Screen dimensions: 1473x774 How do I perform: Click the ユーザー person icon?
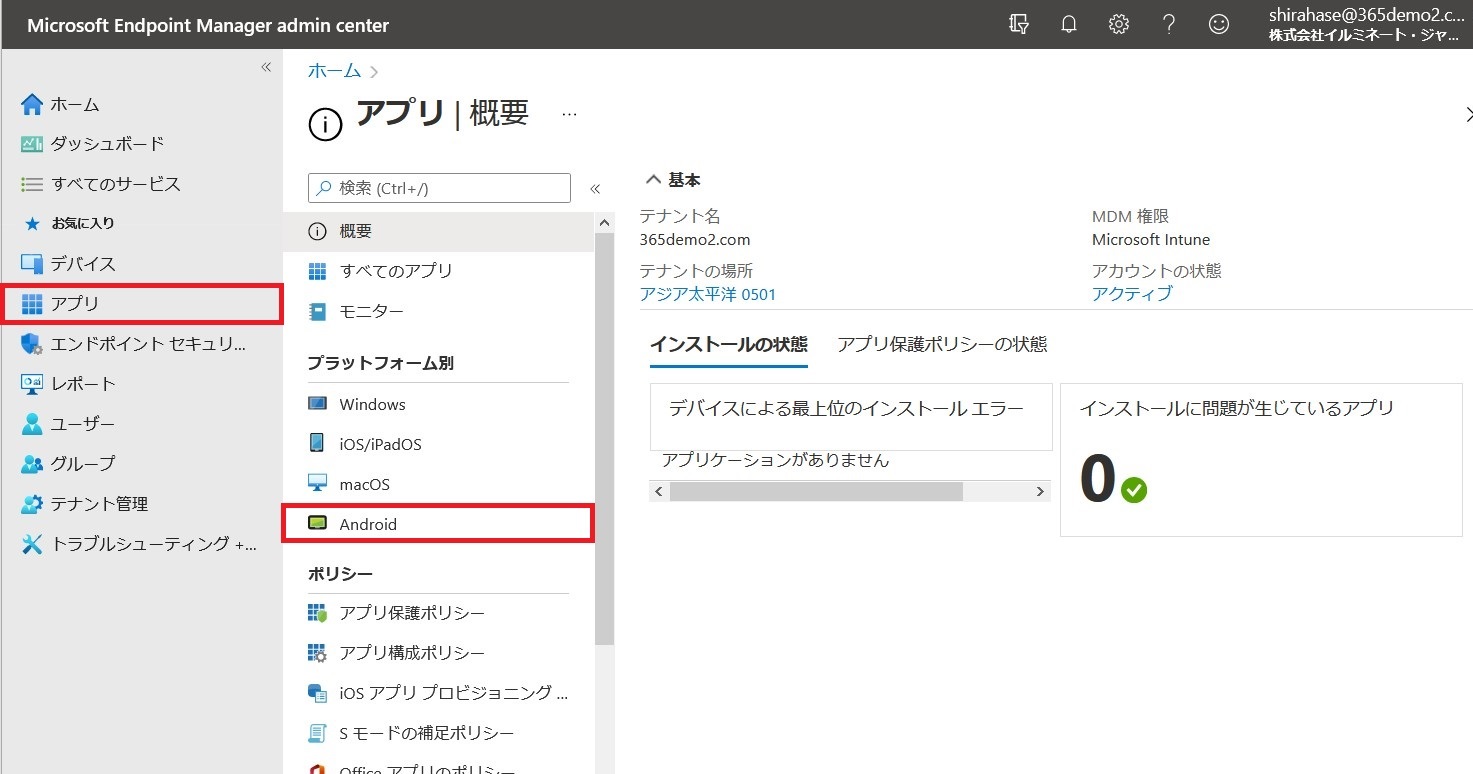(x=32, y=424)
